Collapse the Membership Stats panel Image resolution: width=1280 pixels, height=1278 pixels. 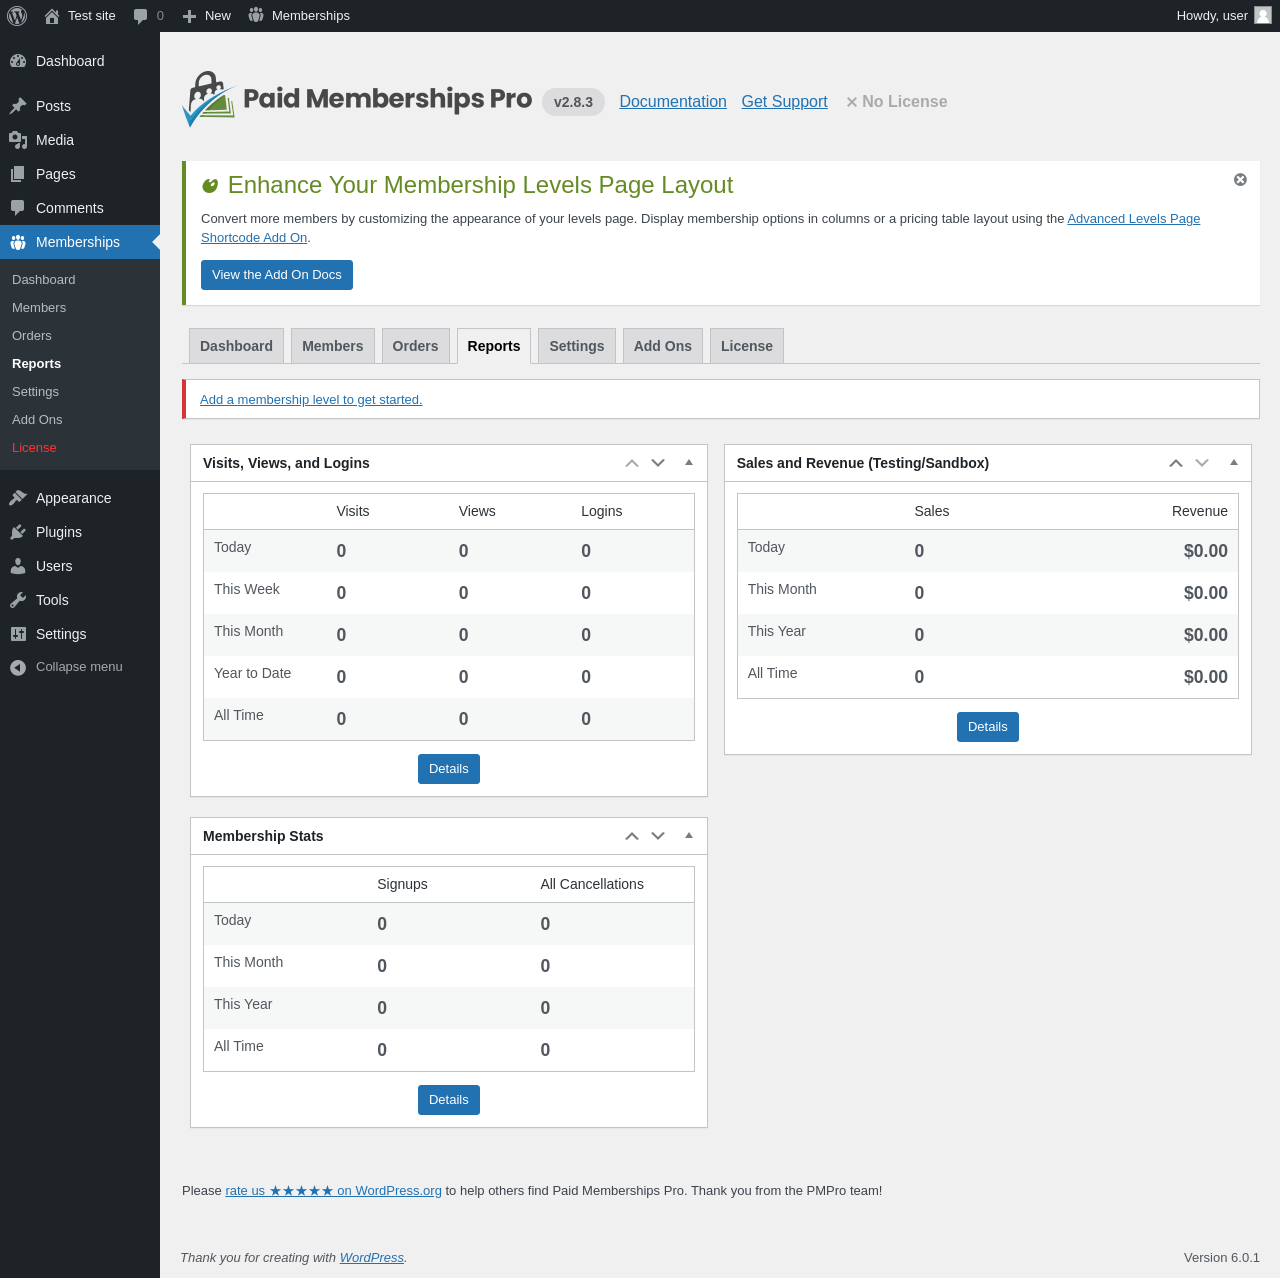tap(689, 836)
